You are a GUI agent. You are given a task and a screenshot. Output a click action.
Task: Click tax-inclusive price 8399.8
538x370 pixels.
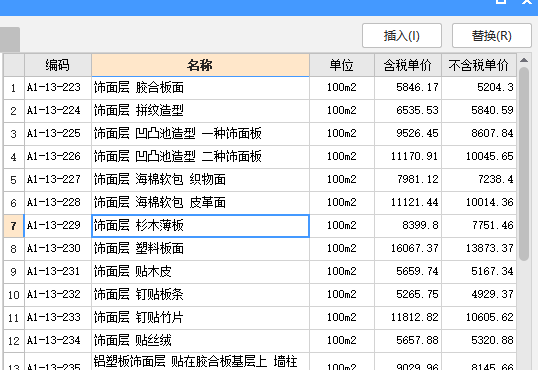[408, 226]
